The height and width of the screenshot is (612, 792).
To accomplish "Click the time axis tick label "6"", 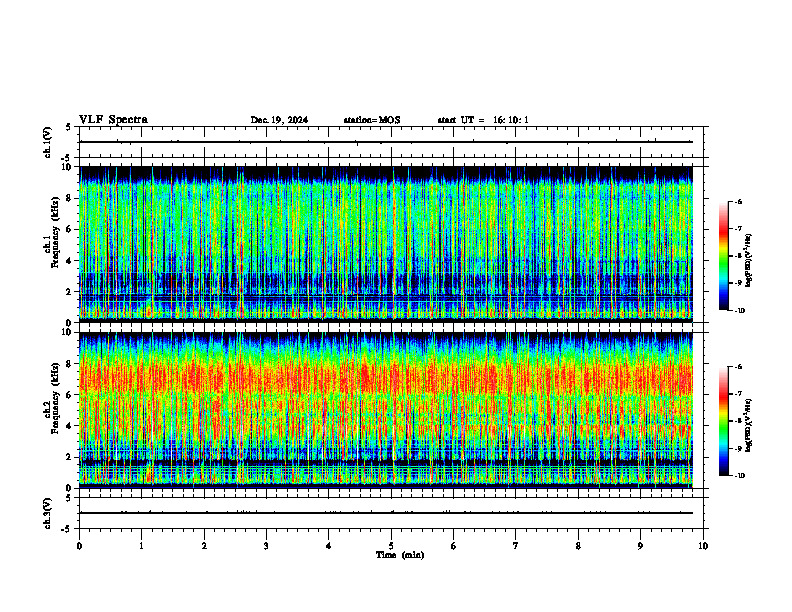I will pyautogui.click(x=454, y=546).
